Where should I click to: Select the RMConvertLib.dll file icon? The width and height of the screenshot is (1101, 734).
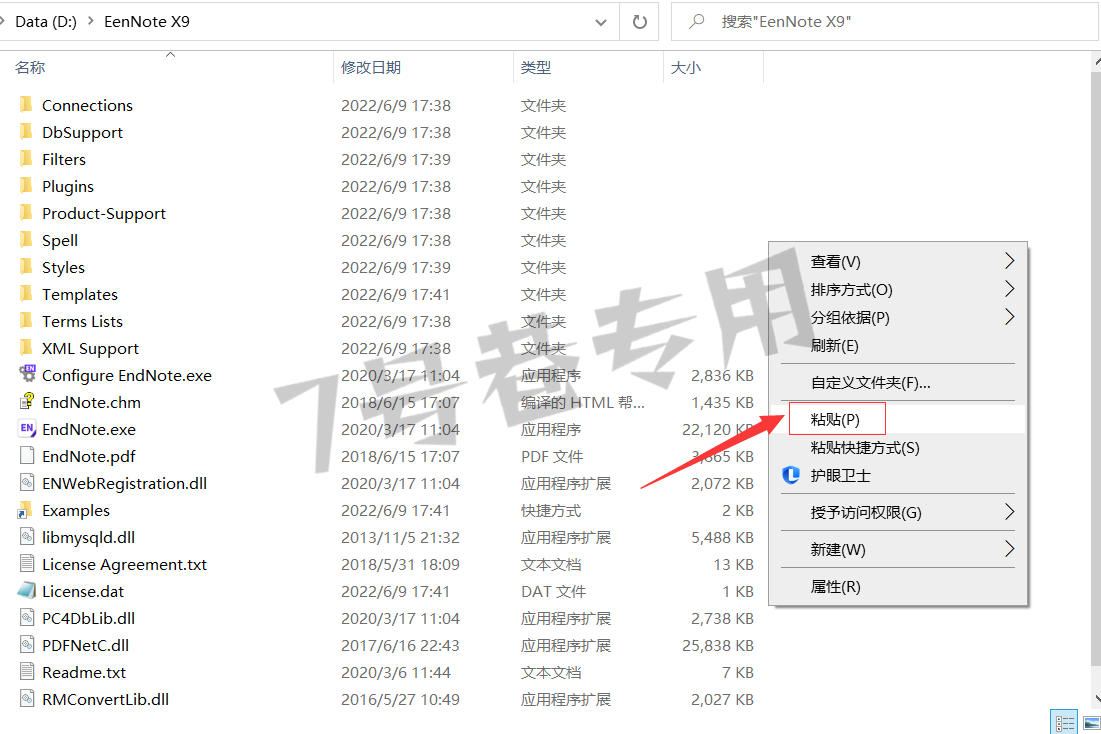tap(27, 699)
